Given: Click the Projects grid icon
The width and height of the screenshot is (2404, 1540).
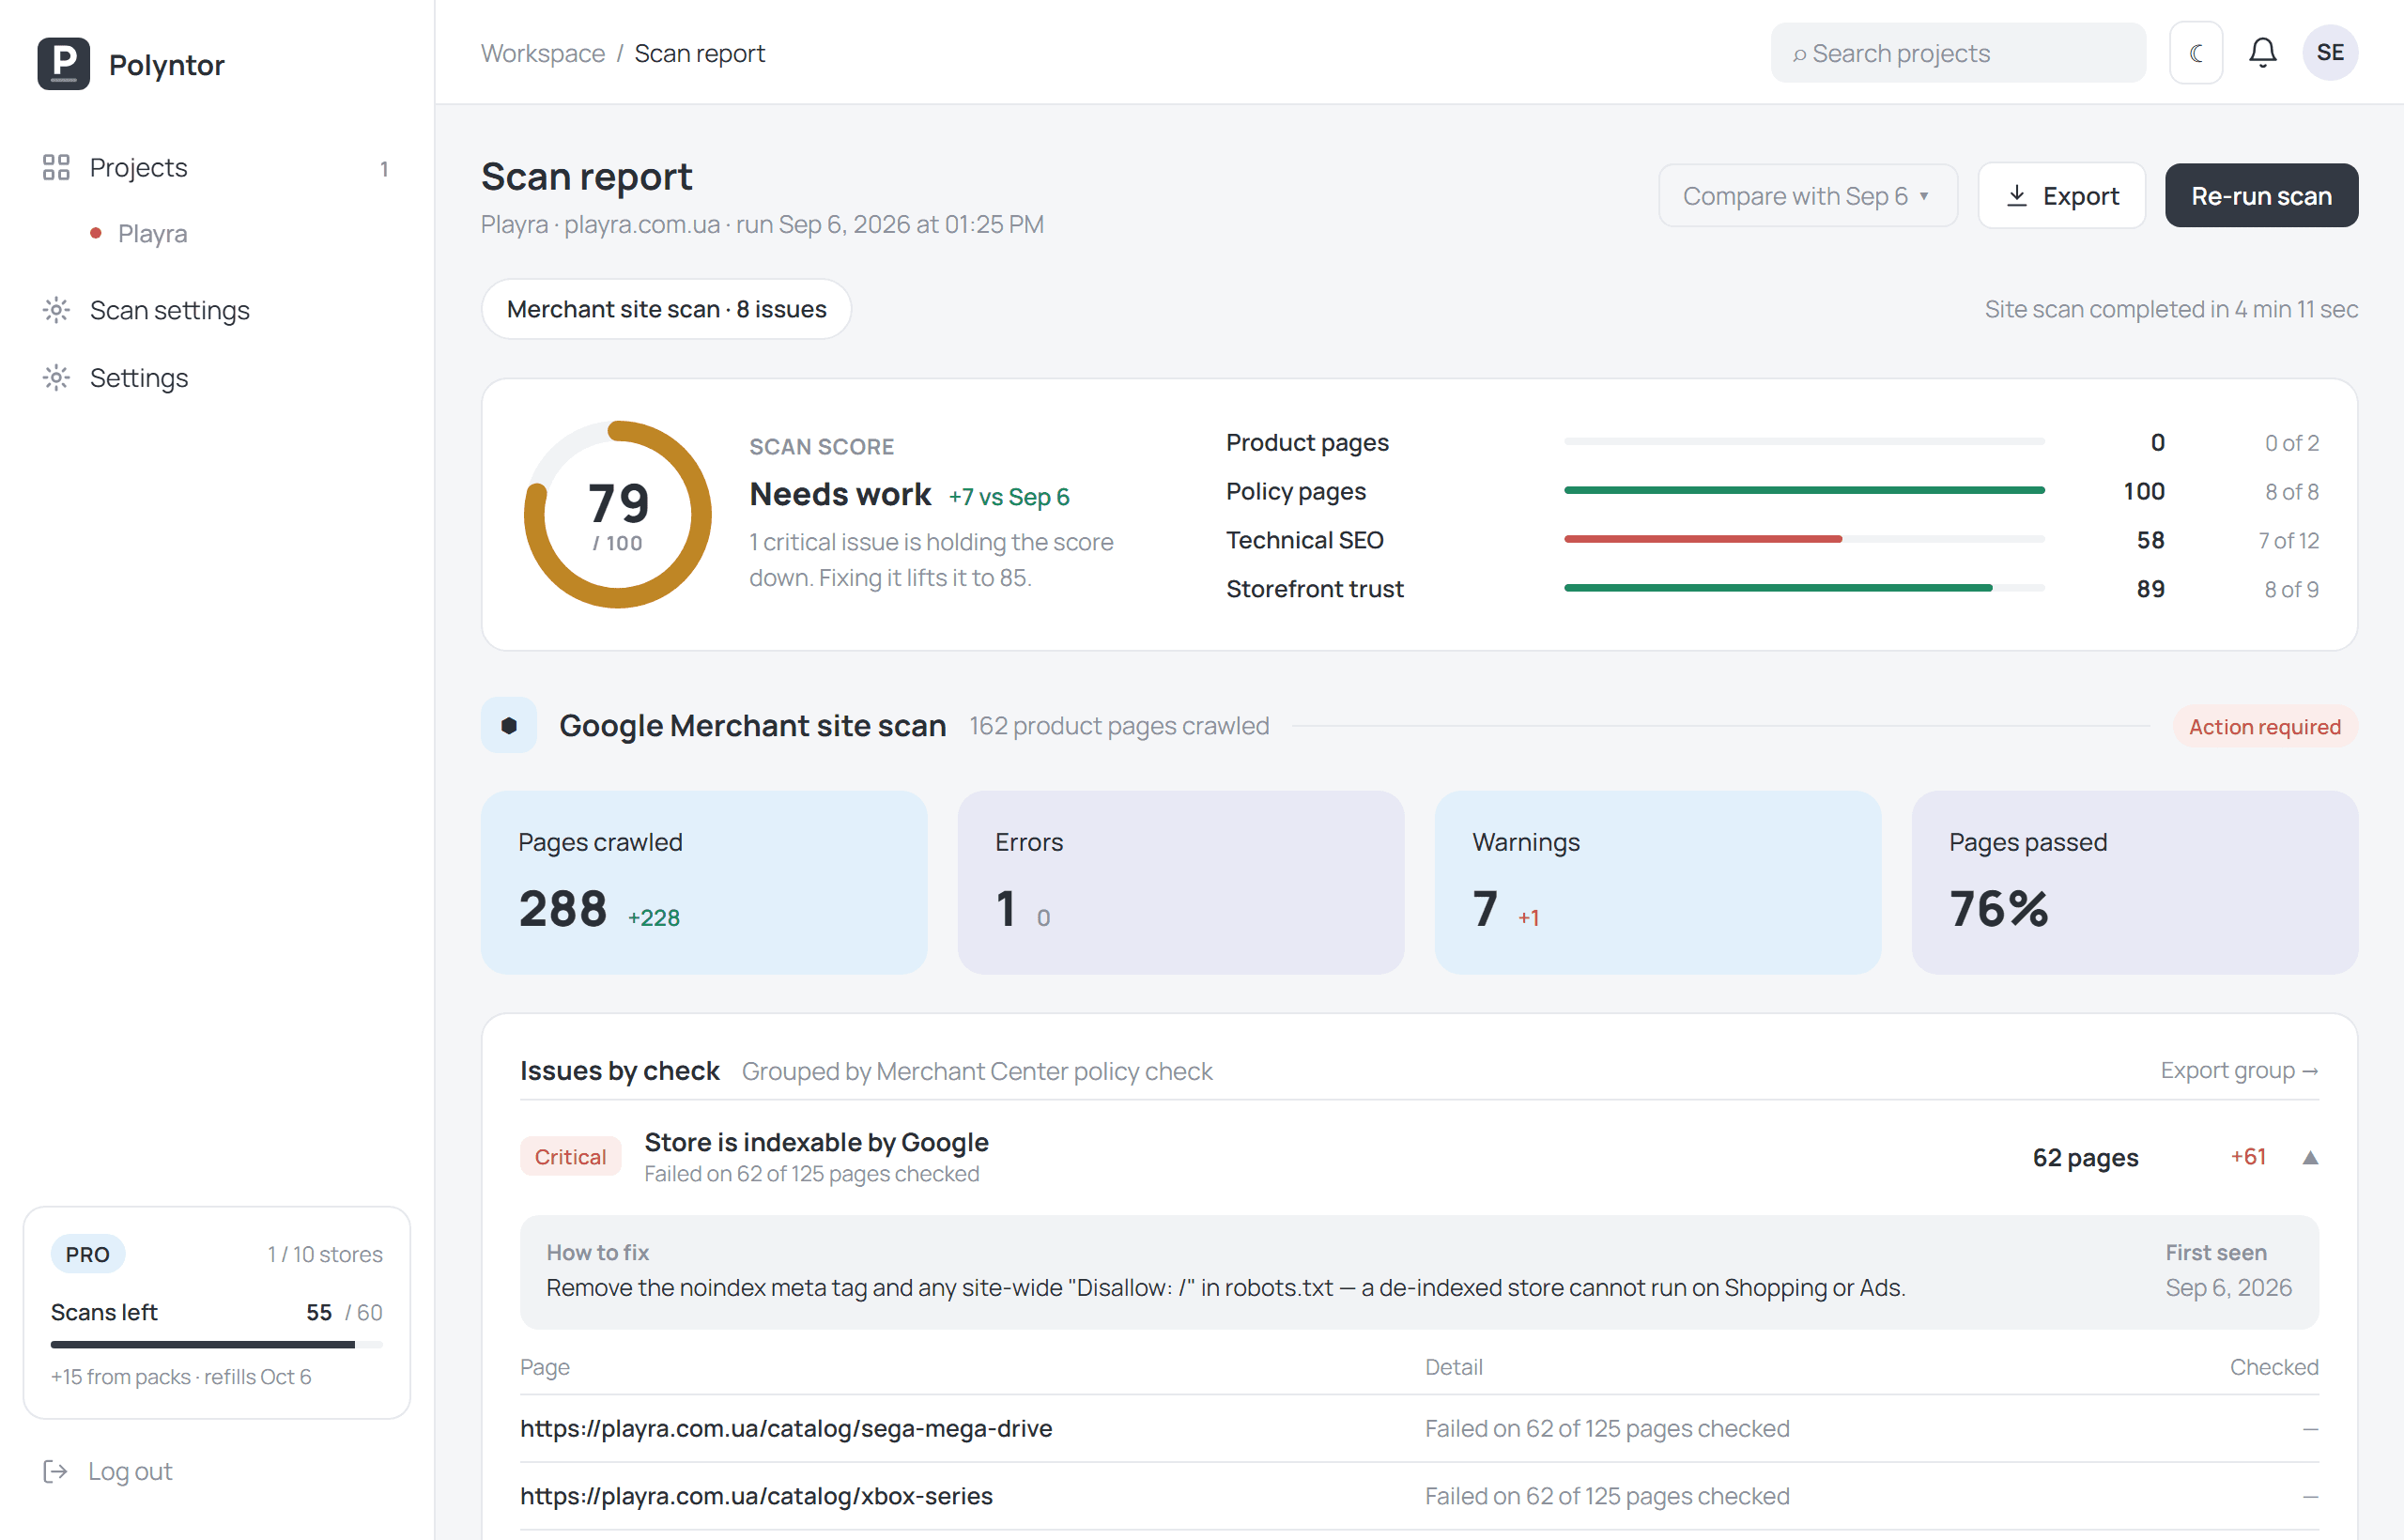Looking at the screenshot, I should 56,167.
